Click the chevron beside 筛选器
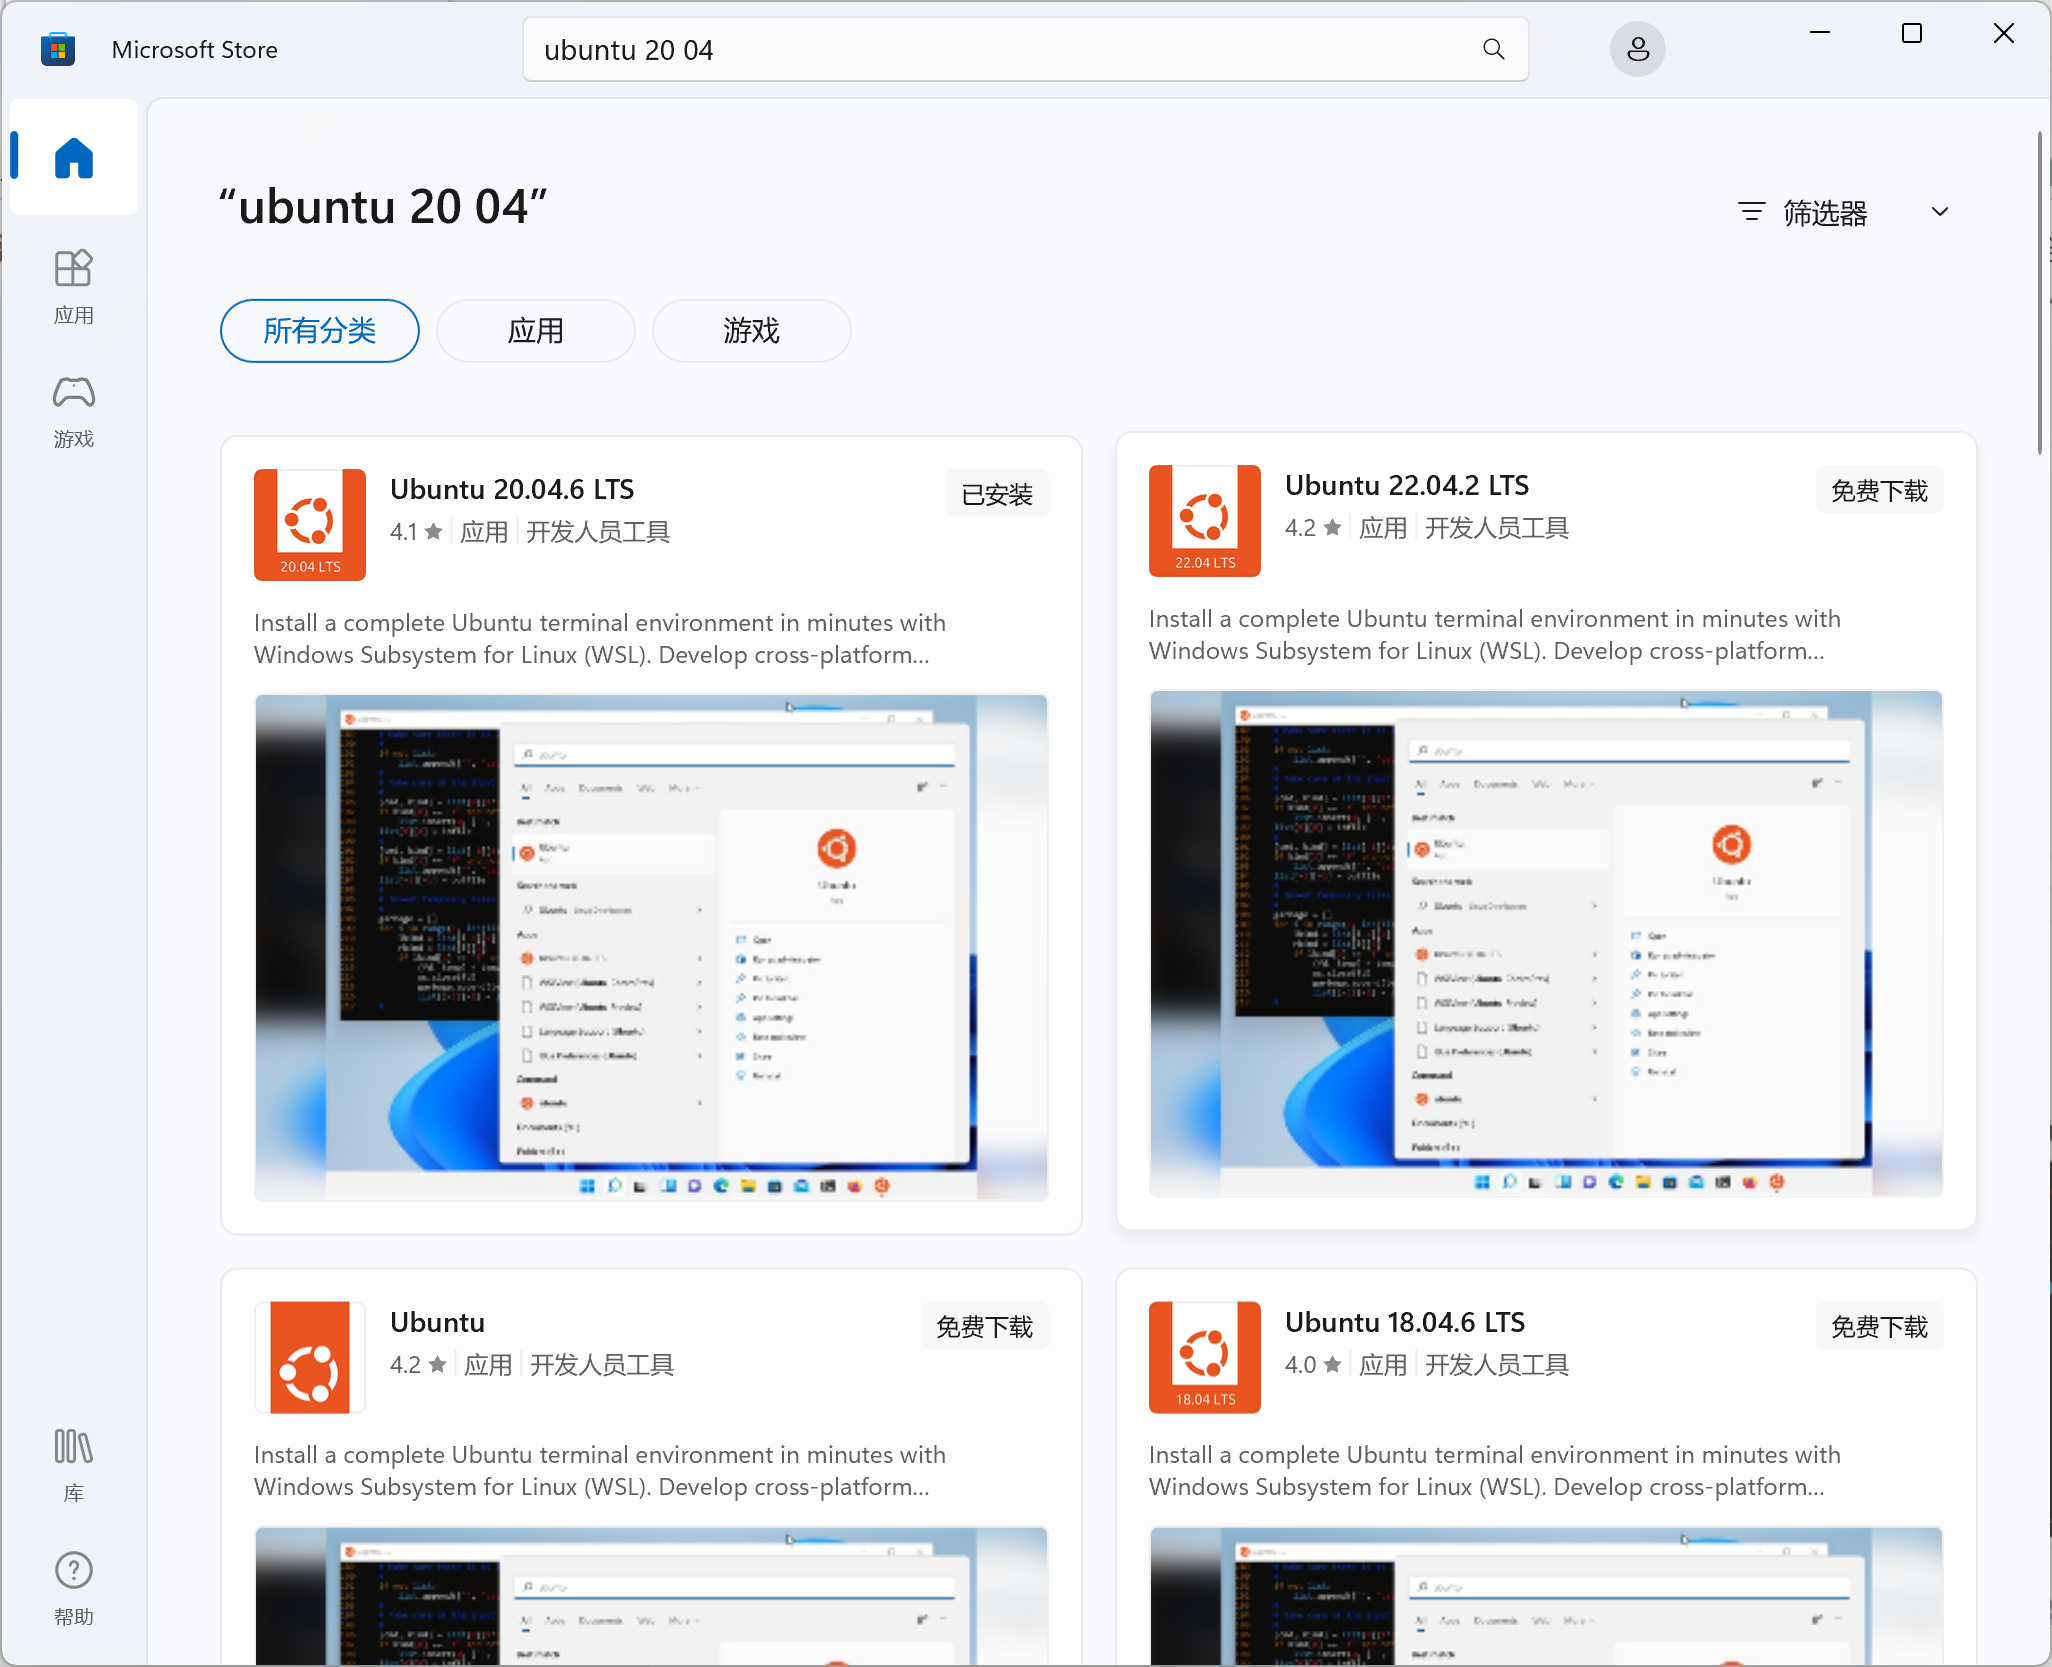Screen dimensions: 2052x1667 [1939, 213]
